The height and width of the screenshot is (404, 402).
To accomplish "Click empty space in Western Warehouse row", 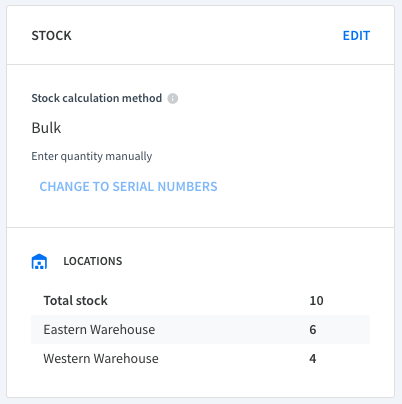I will point(233,359).
